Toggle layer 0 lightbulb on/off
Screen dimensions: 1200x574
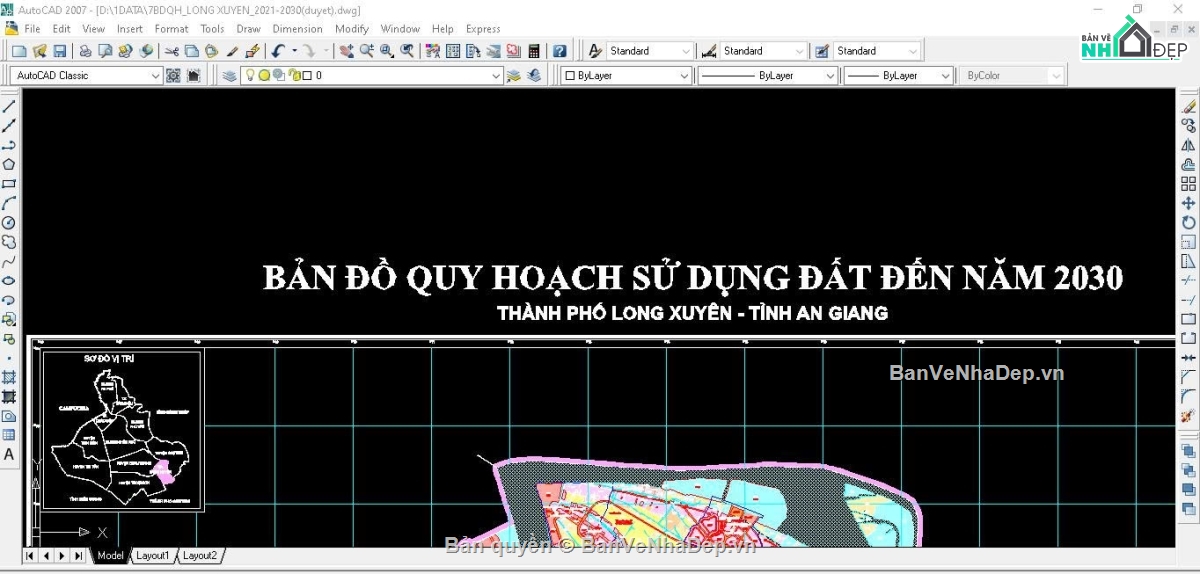pos(251,76)
